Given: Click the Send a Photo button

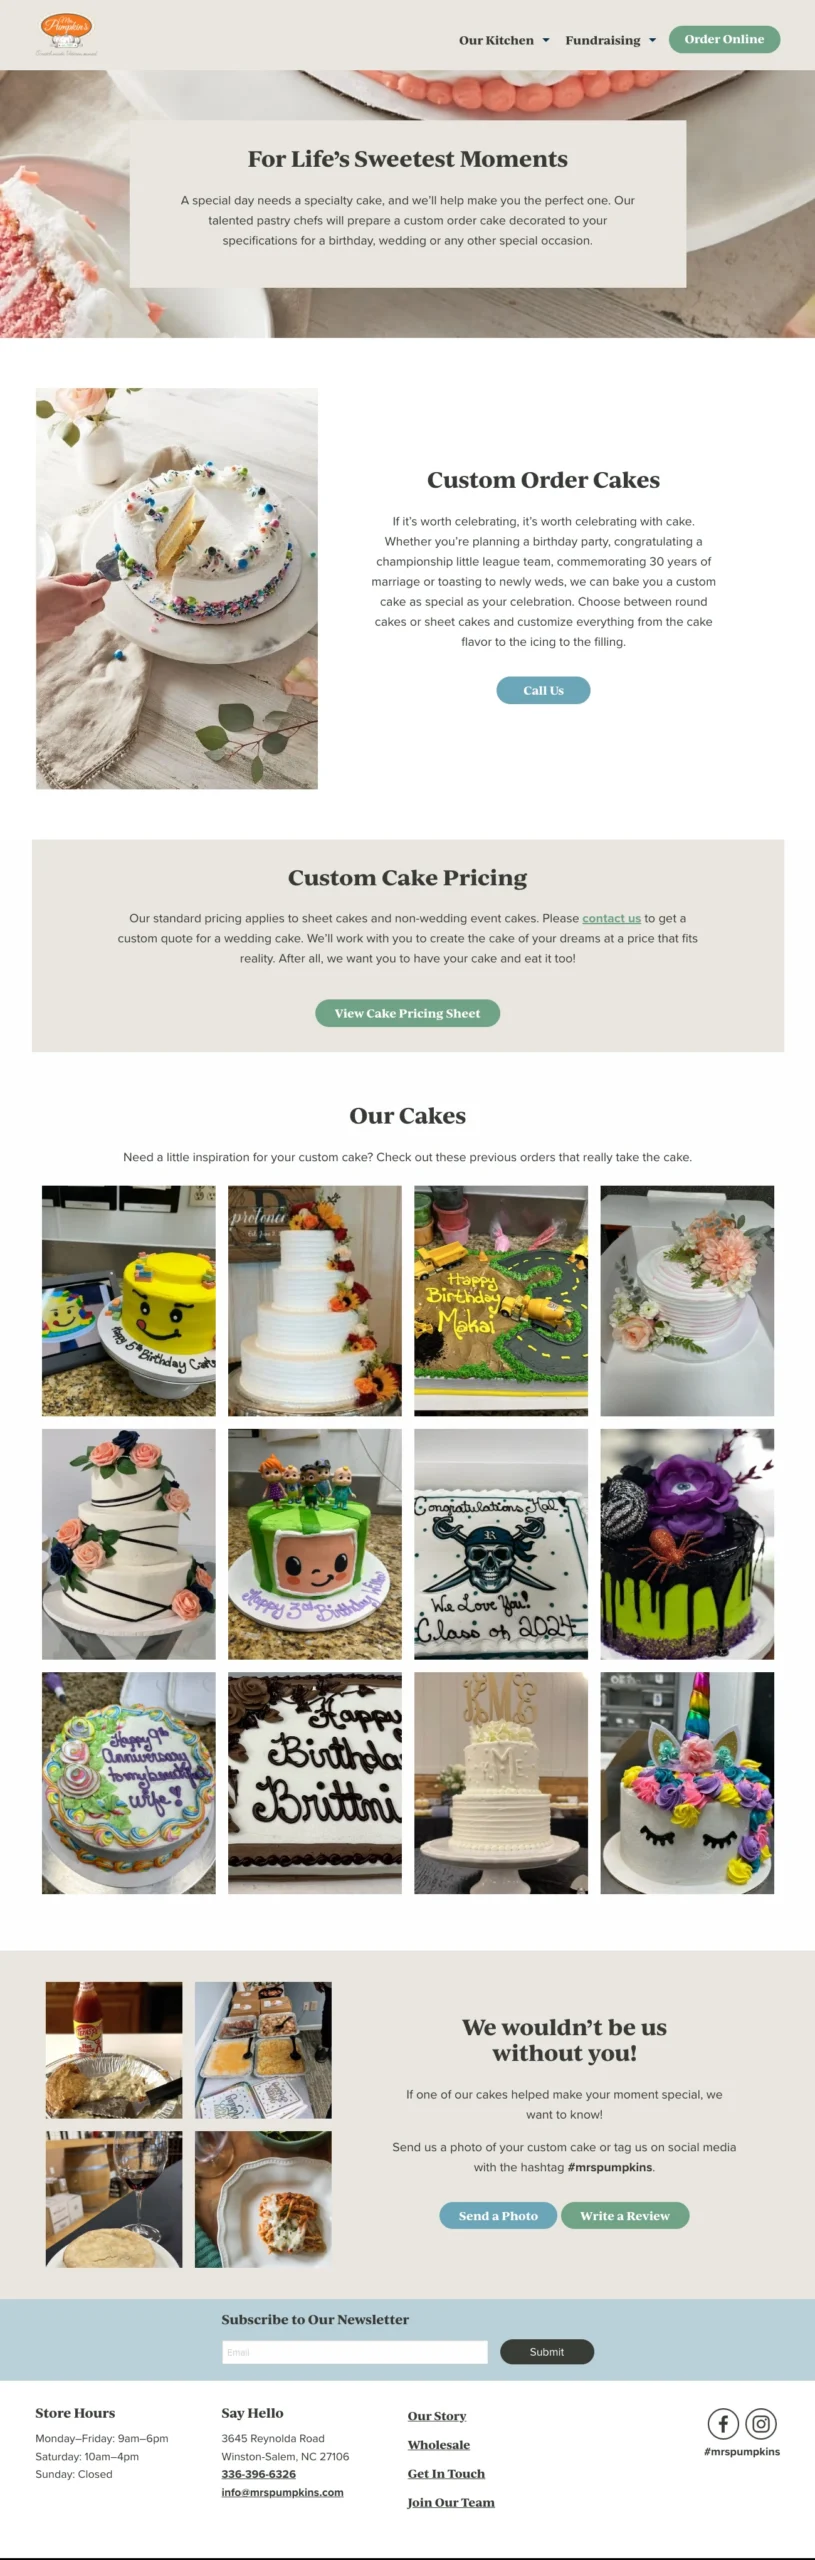Looking at the screenshot, I should [x=498, y=2215].
